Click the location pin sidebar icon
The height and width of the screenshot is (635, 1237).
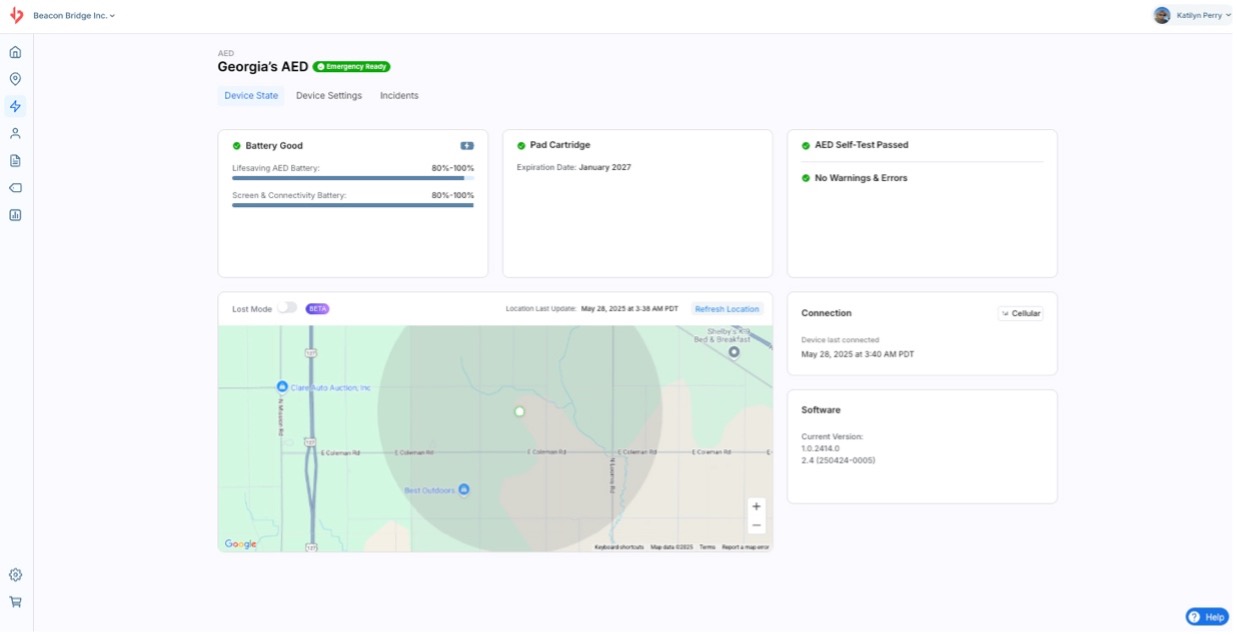click(x=15, y=79)
